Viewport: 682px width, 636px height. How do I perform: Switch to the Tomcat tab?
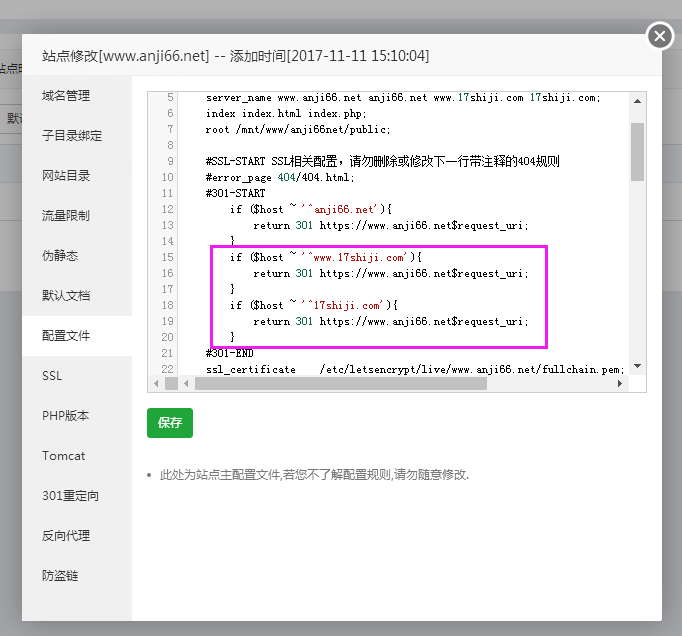77,456
